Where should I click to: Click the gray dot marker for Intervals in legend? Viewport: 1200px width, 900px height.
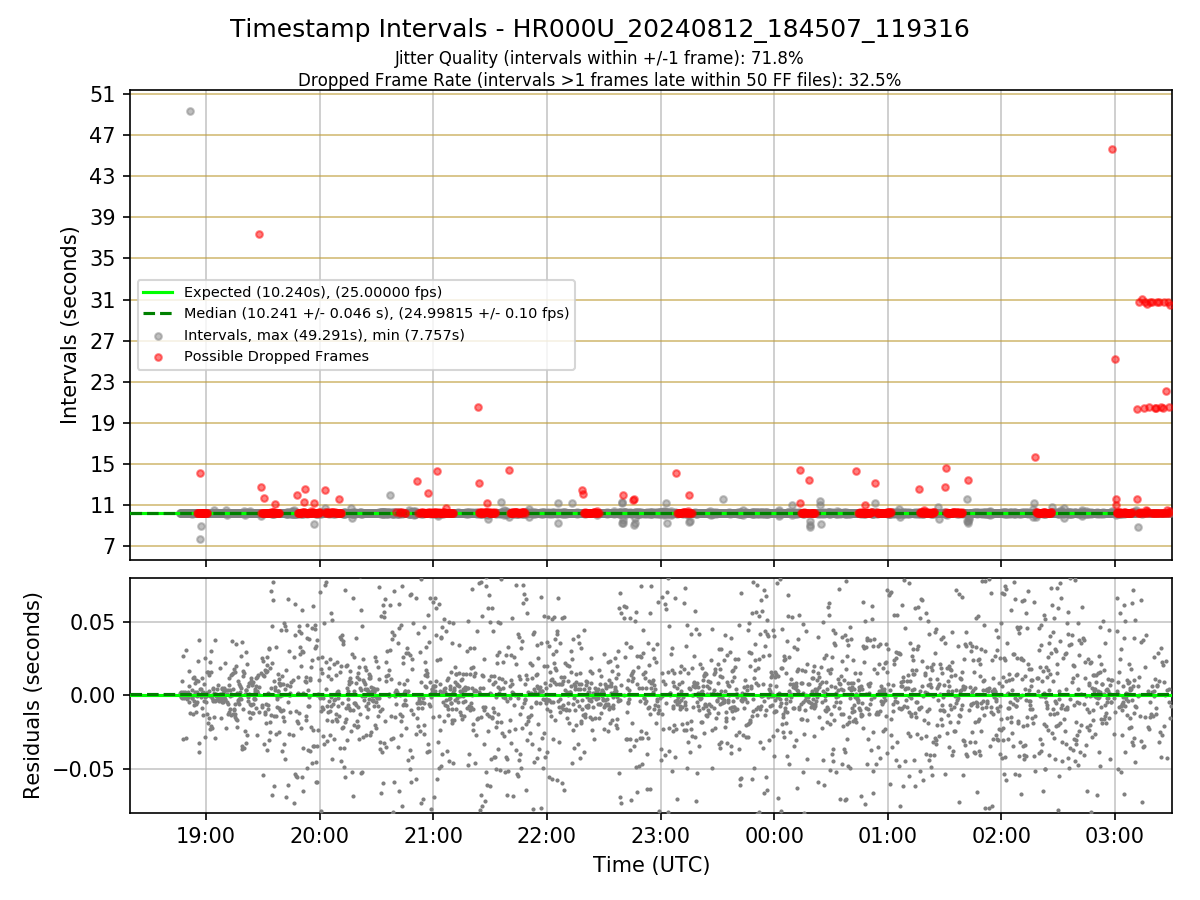pos(158,335)
